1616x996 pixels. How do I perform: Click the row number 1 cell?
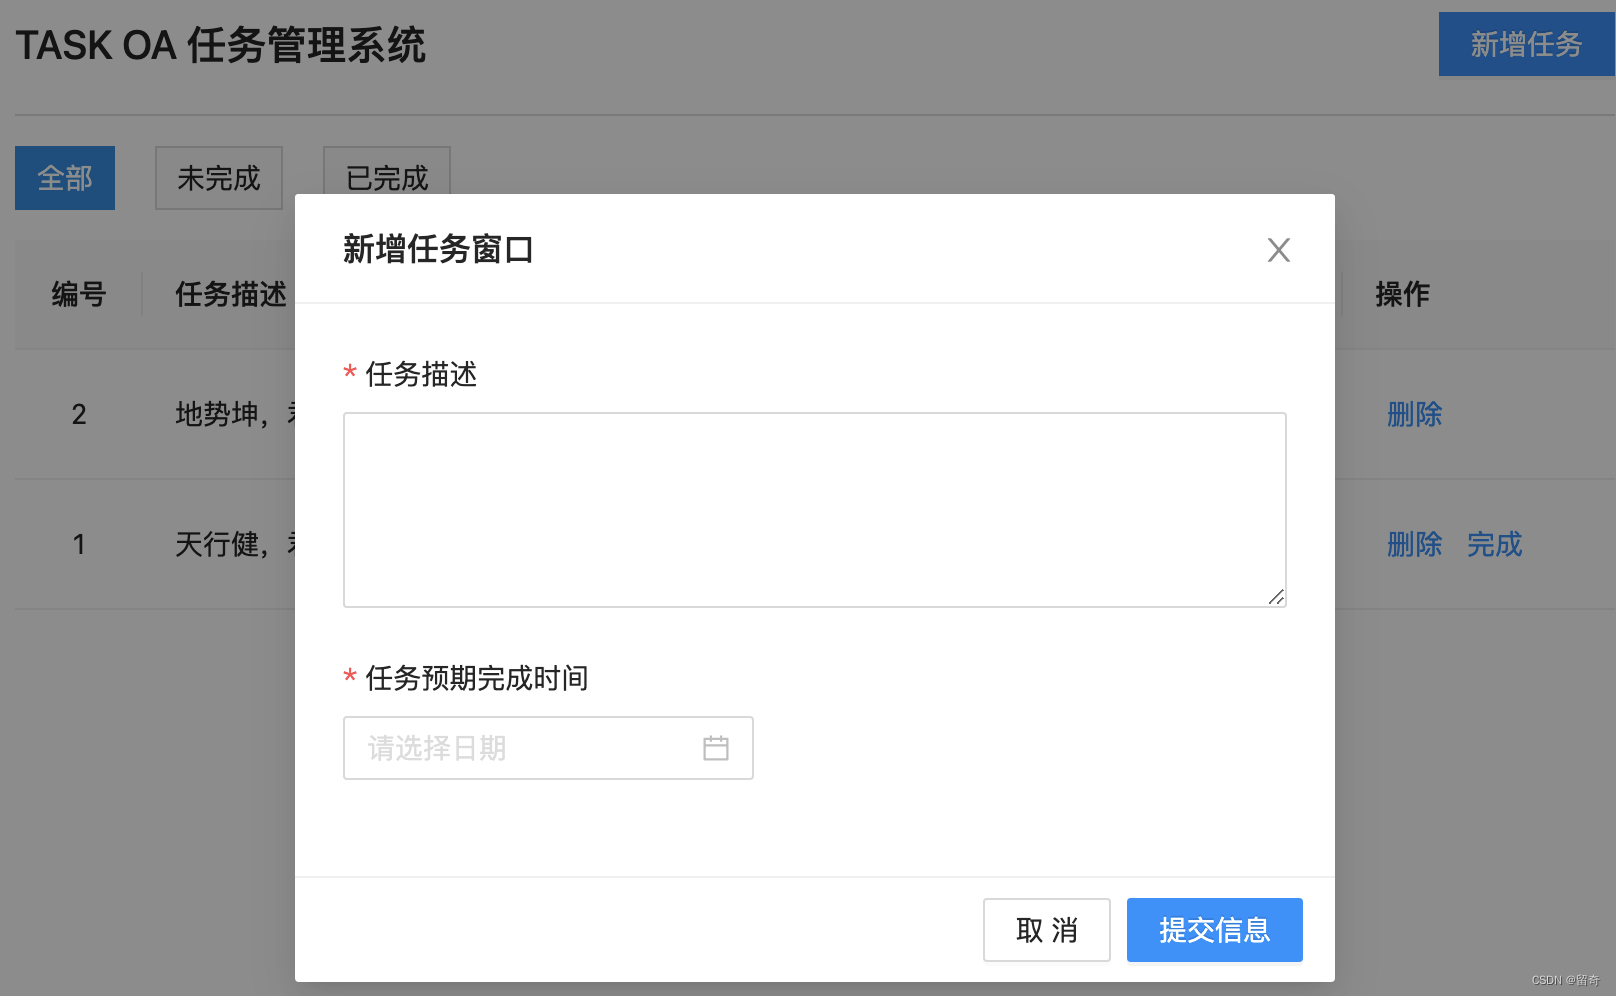(79, 544)
